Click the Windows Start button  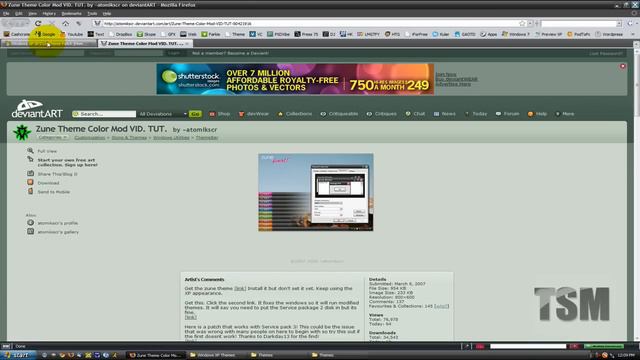coord(18,355)
